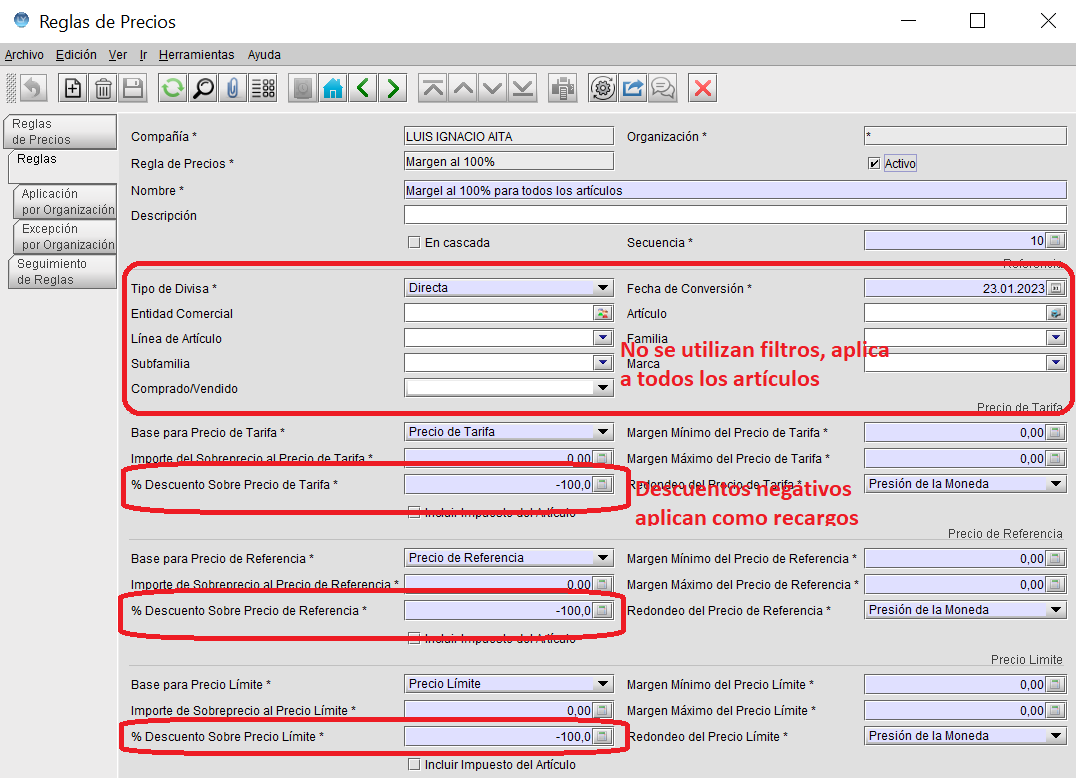This screenshot has height=778, width=1076.
Task: Switch to Aplicación por Organización tab
Action: (x=65, y=202)
